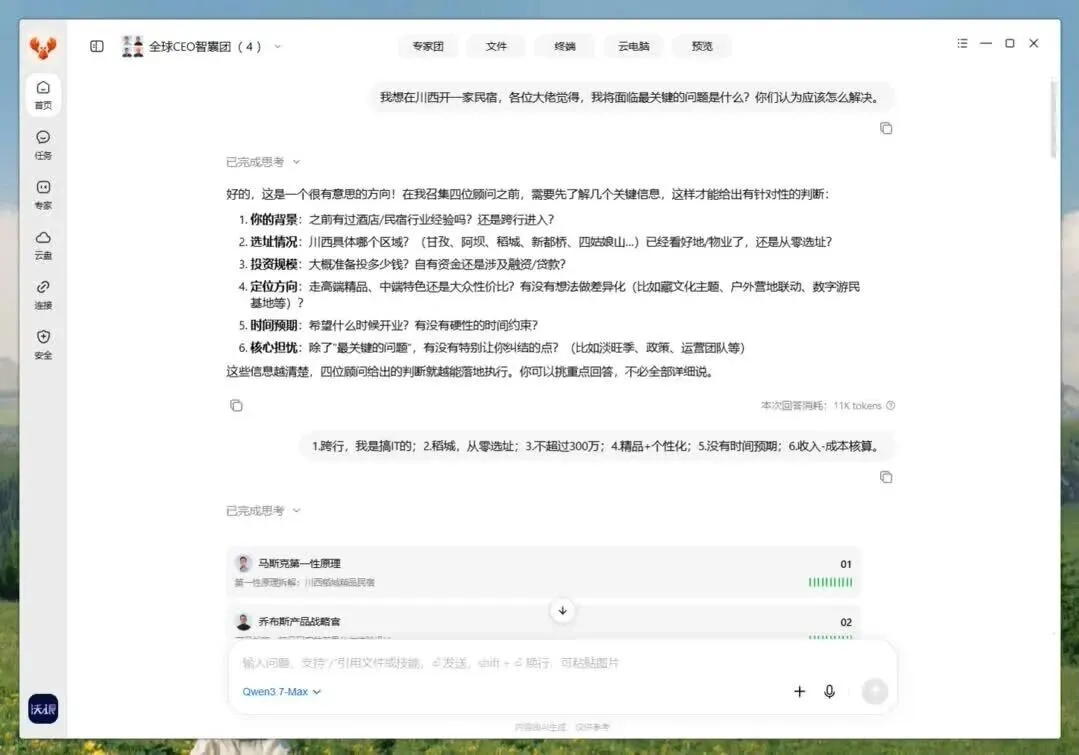Start voice input with microphone icon

(x=829, y=691)
